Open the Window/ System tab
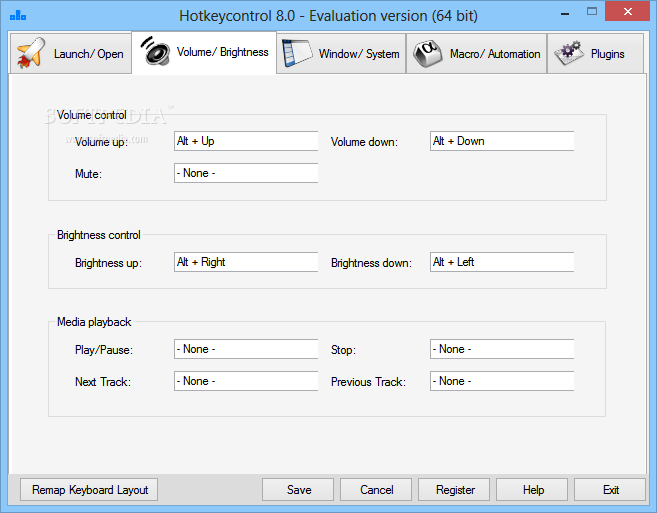 tap(341, 54)
